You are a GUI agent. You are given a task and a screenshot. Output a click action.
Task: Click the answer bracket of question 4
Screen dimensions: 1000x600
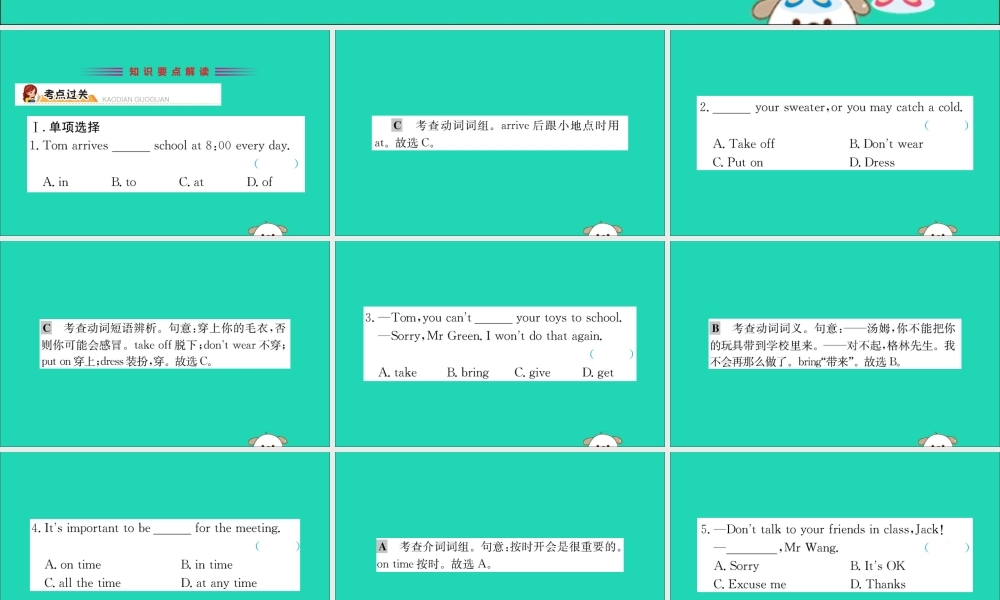coord(277,546)
